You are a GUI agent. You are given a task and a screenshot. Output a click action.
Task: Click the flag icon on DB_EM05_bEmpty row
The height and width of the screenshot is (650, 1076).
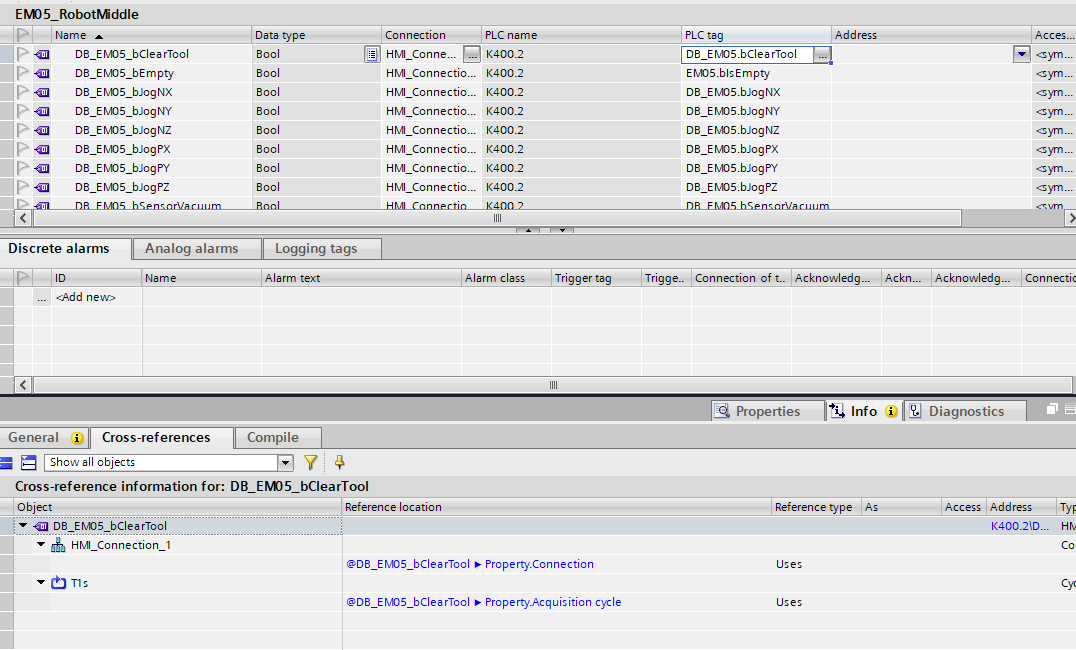pos(23,73)
